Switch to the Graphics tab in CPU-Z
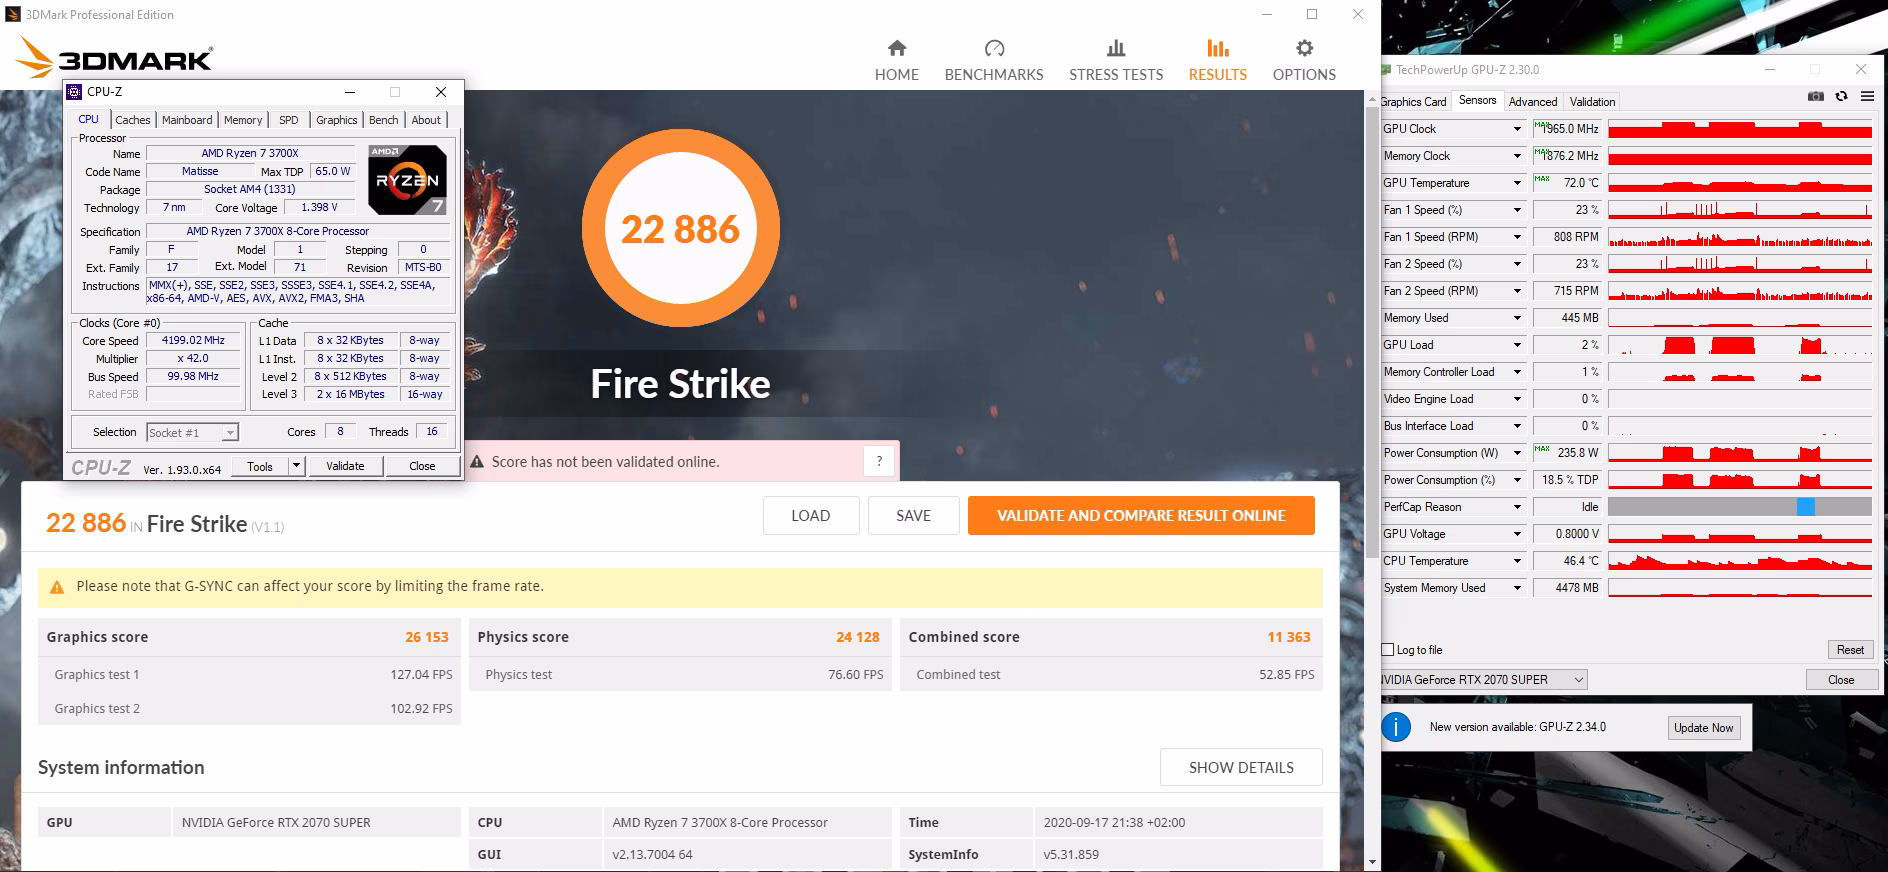1888x872 pixels. pyautogui.click(x=337, y=120)
